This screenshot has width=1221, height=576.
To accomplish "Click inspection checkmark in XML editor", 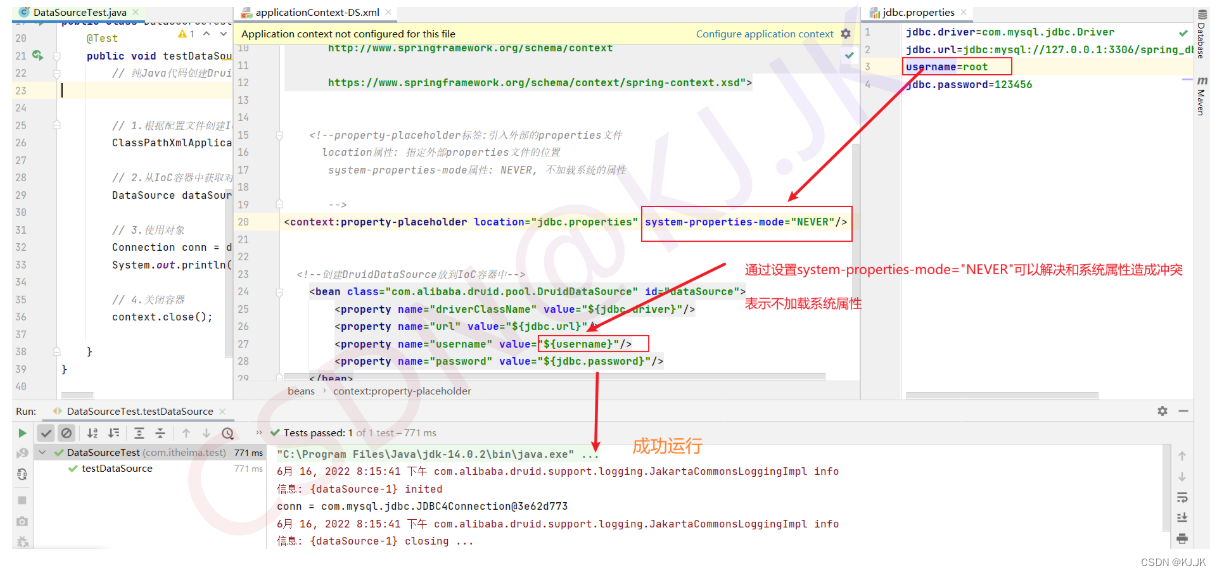I will tap(849, 56).
